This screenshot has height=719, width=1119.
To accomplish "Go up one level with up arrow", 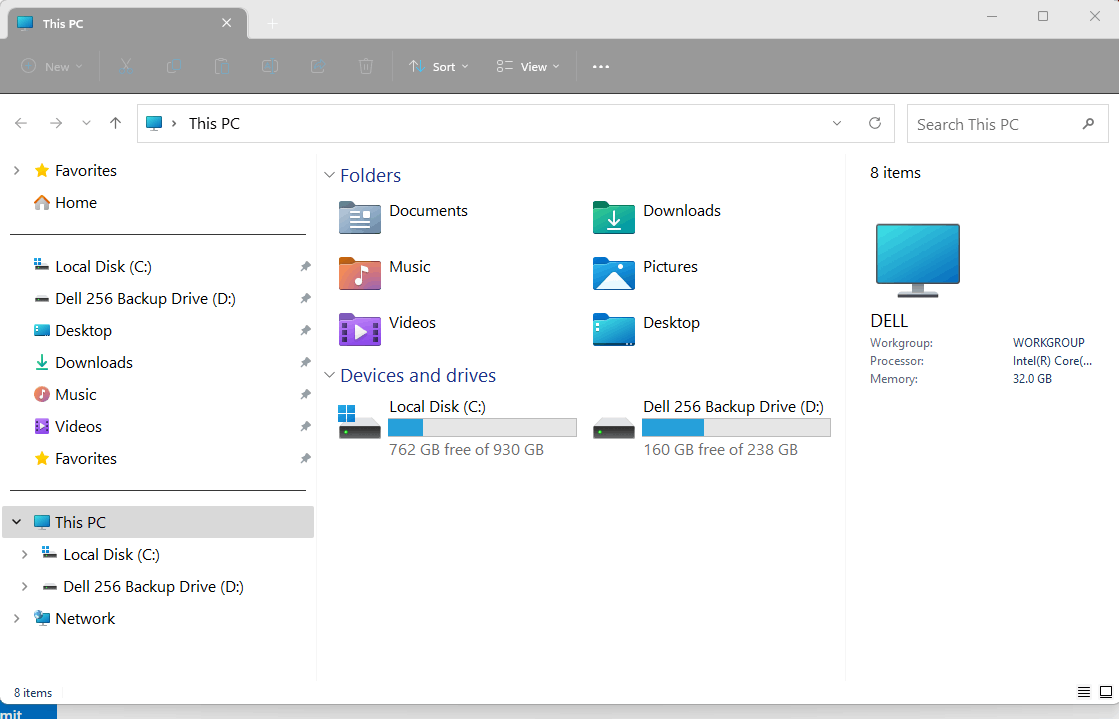I will 116,124.
